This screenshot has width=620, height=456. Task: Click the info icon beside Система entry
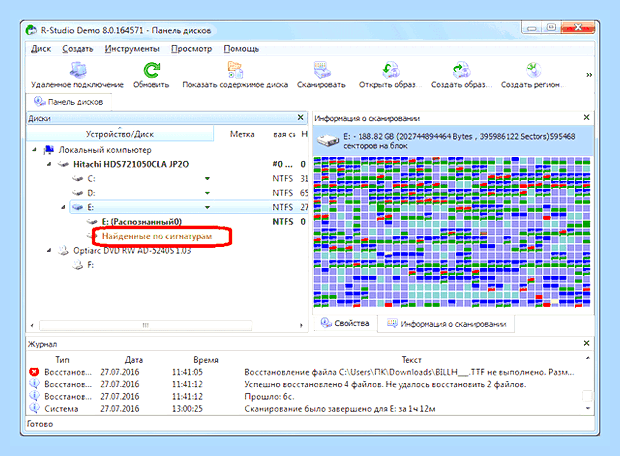point(34,408)
